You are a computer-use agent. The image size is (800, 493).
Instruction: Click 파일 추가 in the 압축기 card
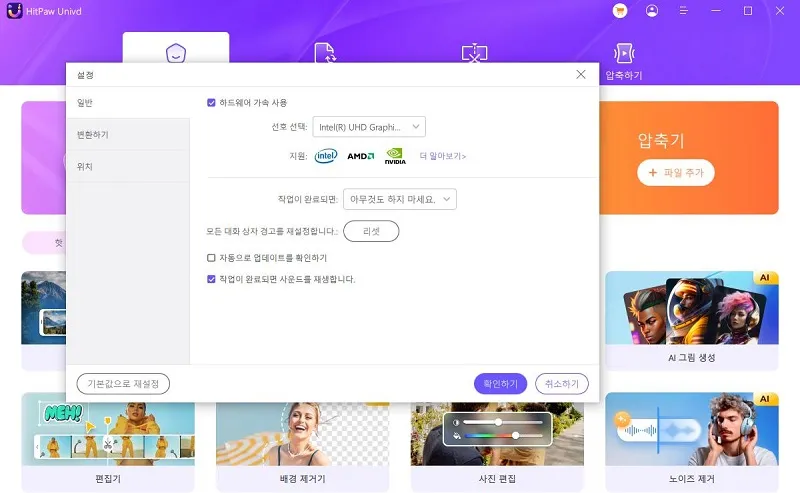coord(676,172)
